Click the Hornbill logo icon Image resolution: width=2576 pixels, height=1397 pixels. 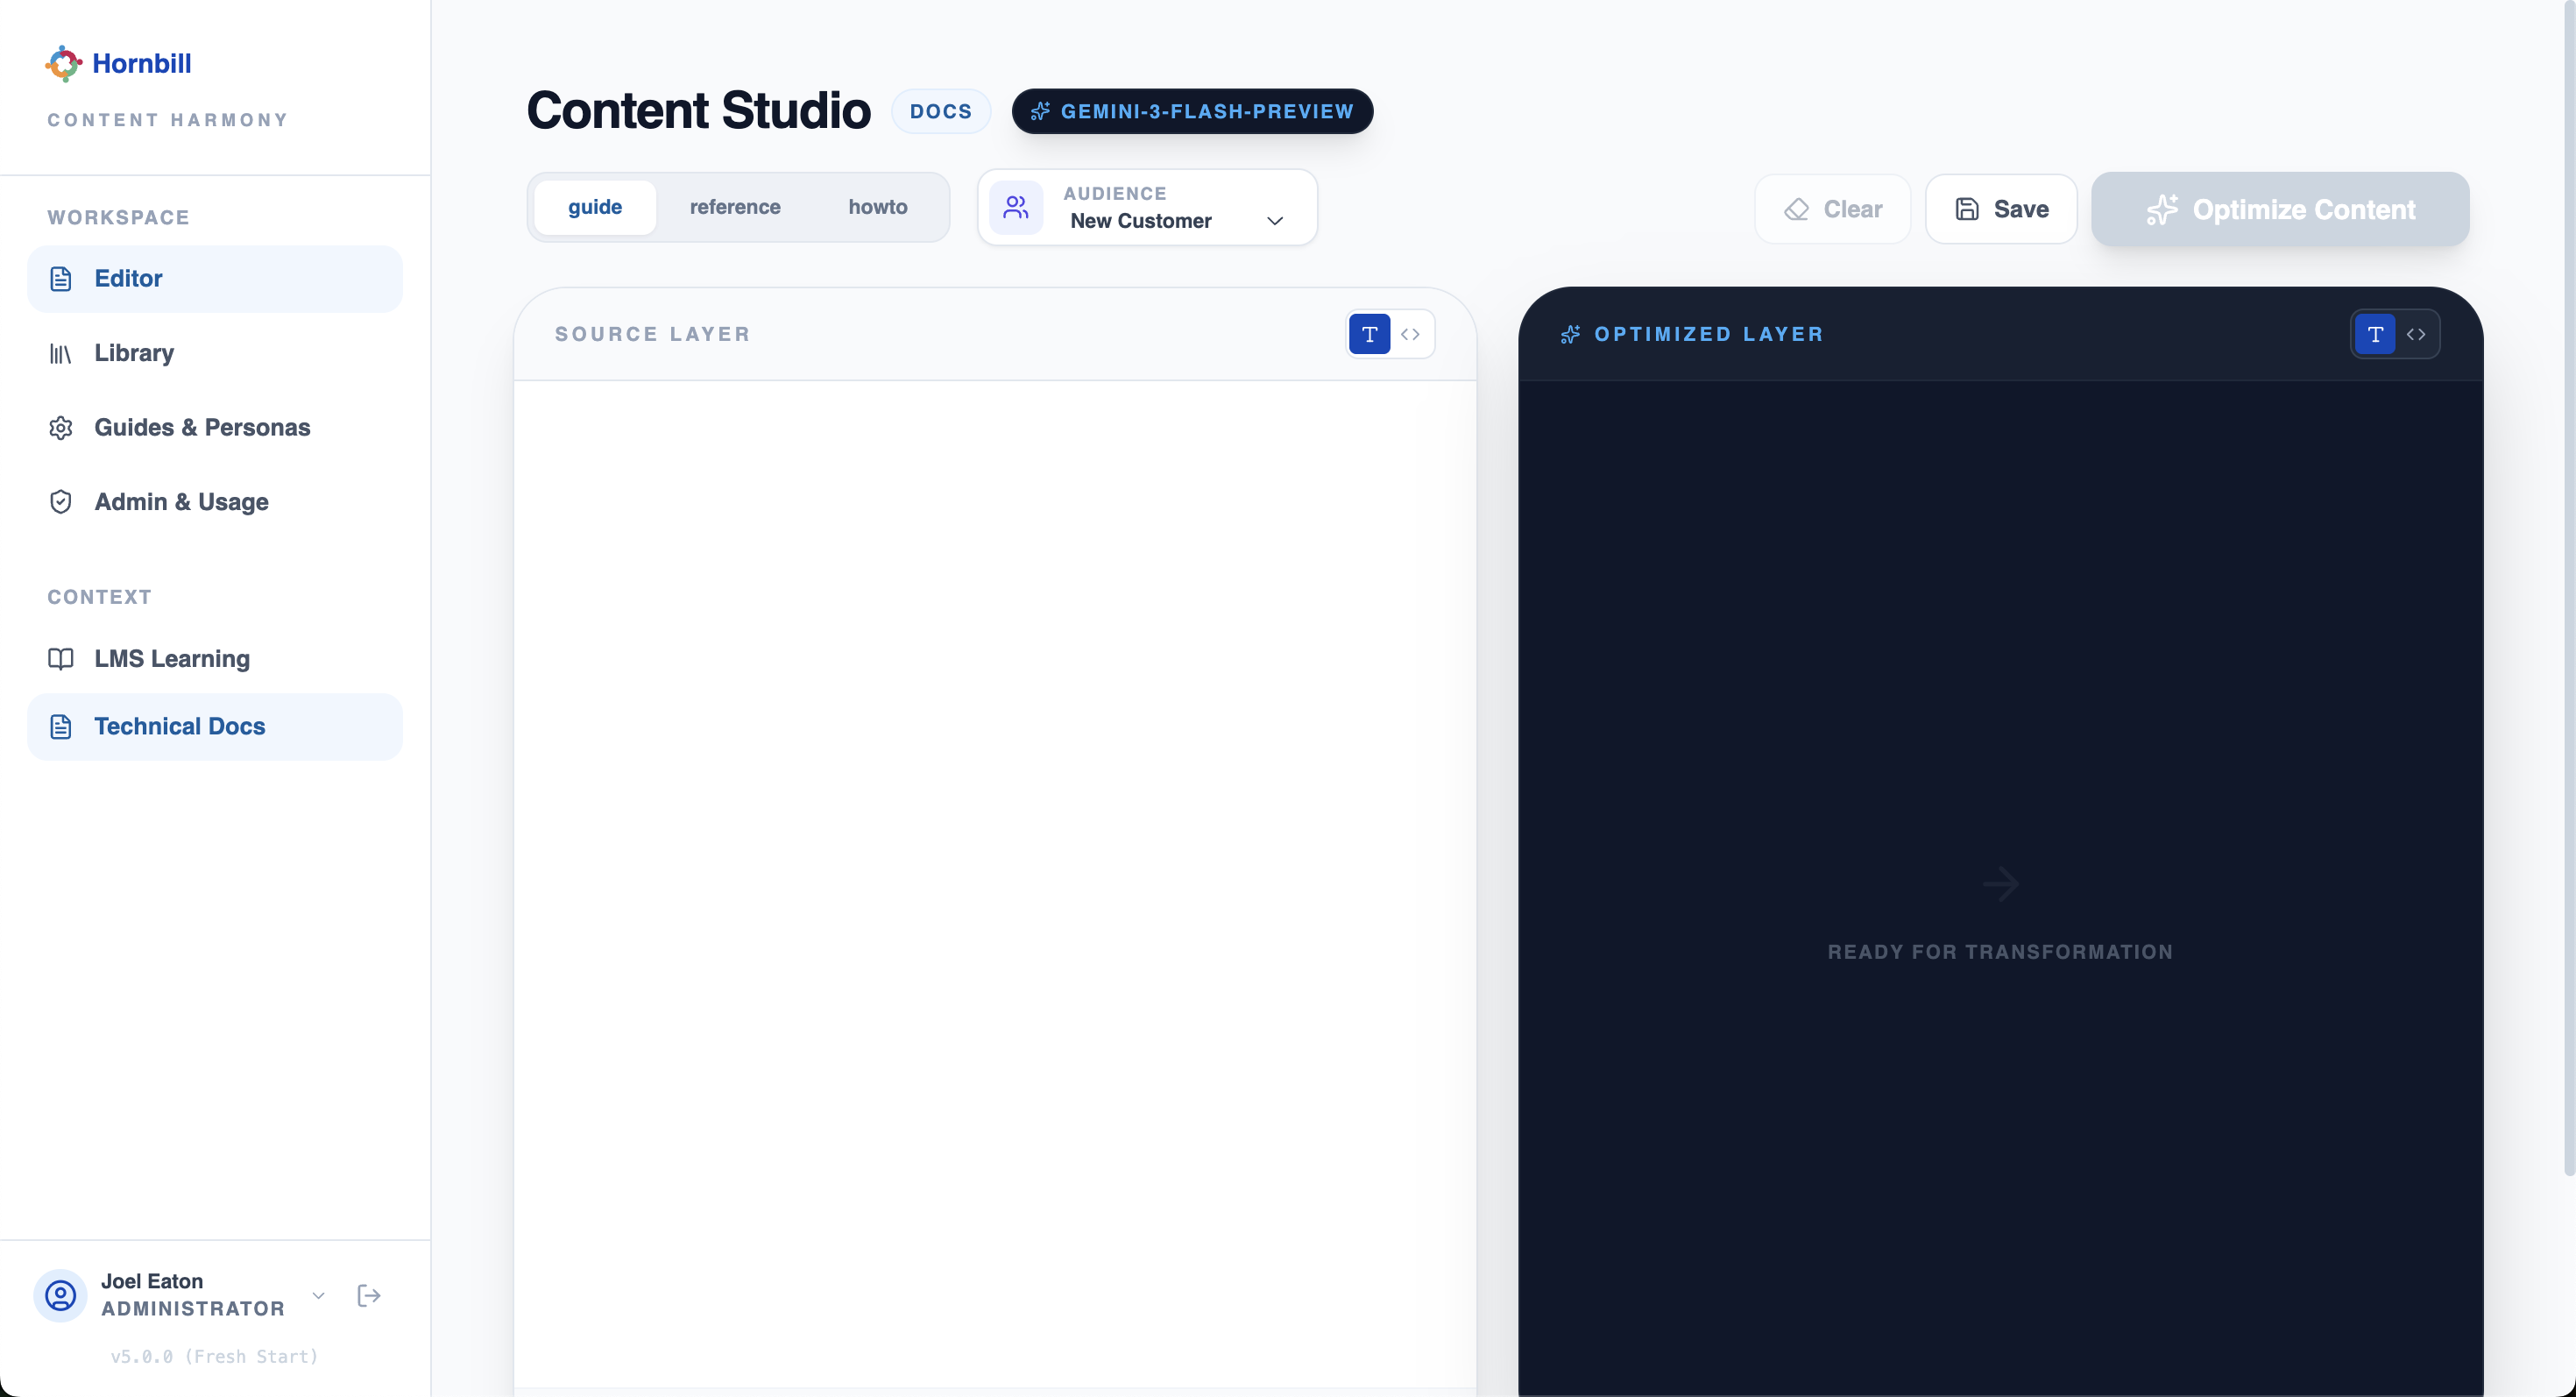62,63
